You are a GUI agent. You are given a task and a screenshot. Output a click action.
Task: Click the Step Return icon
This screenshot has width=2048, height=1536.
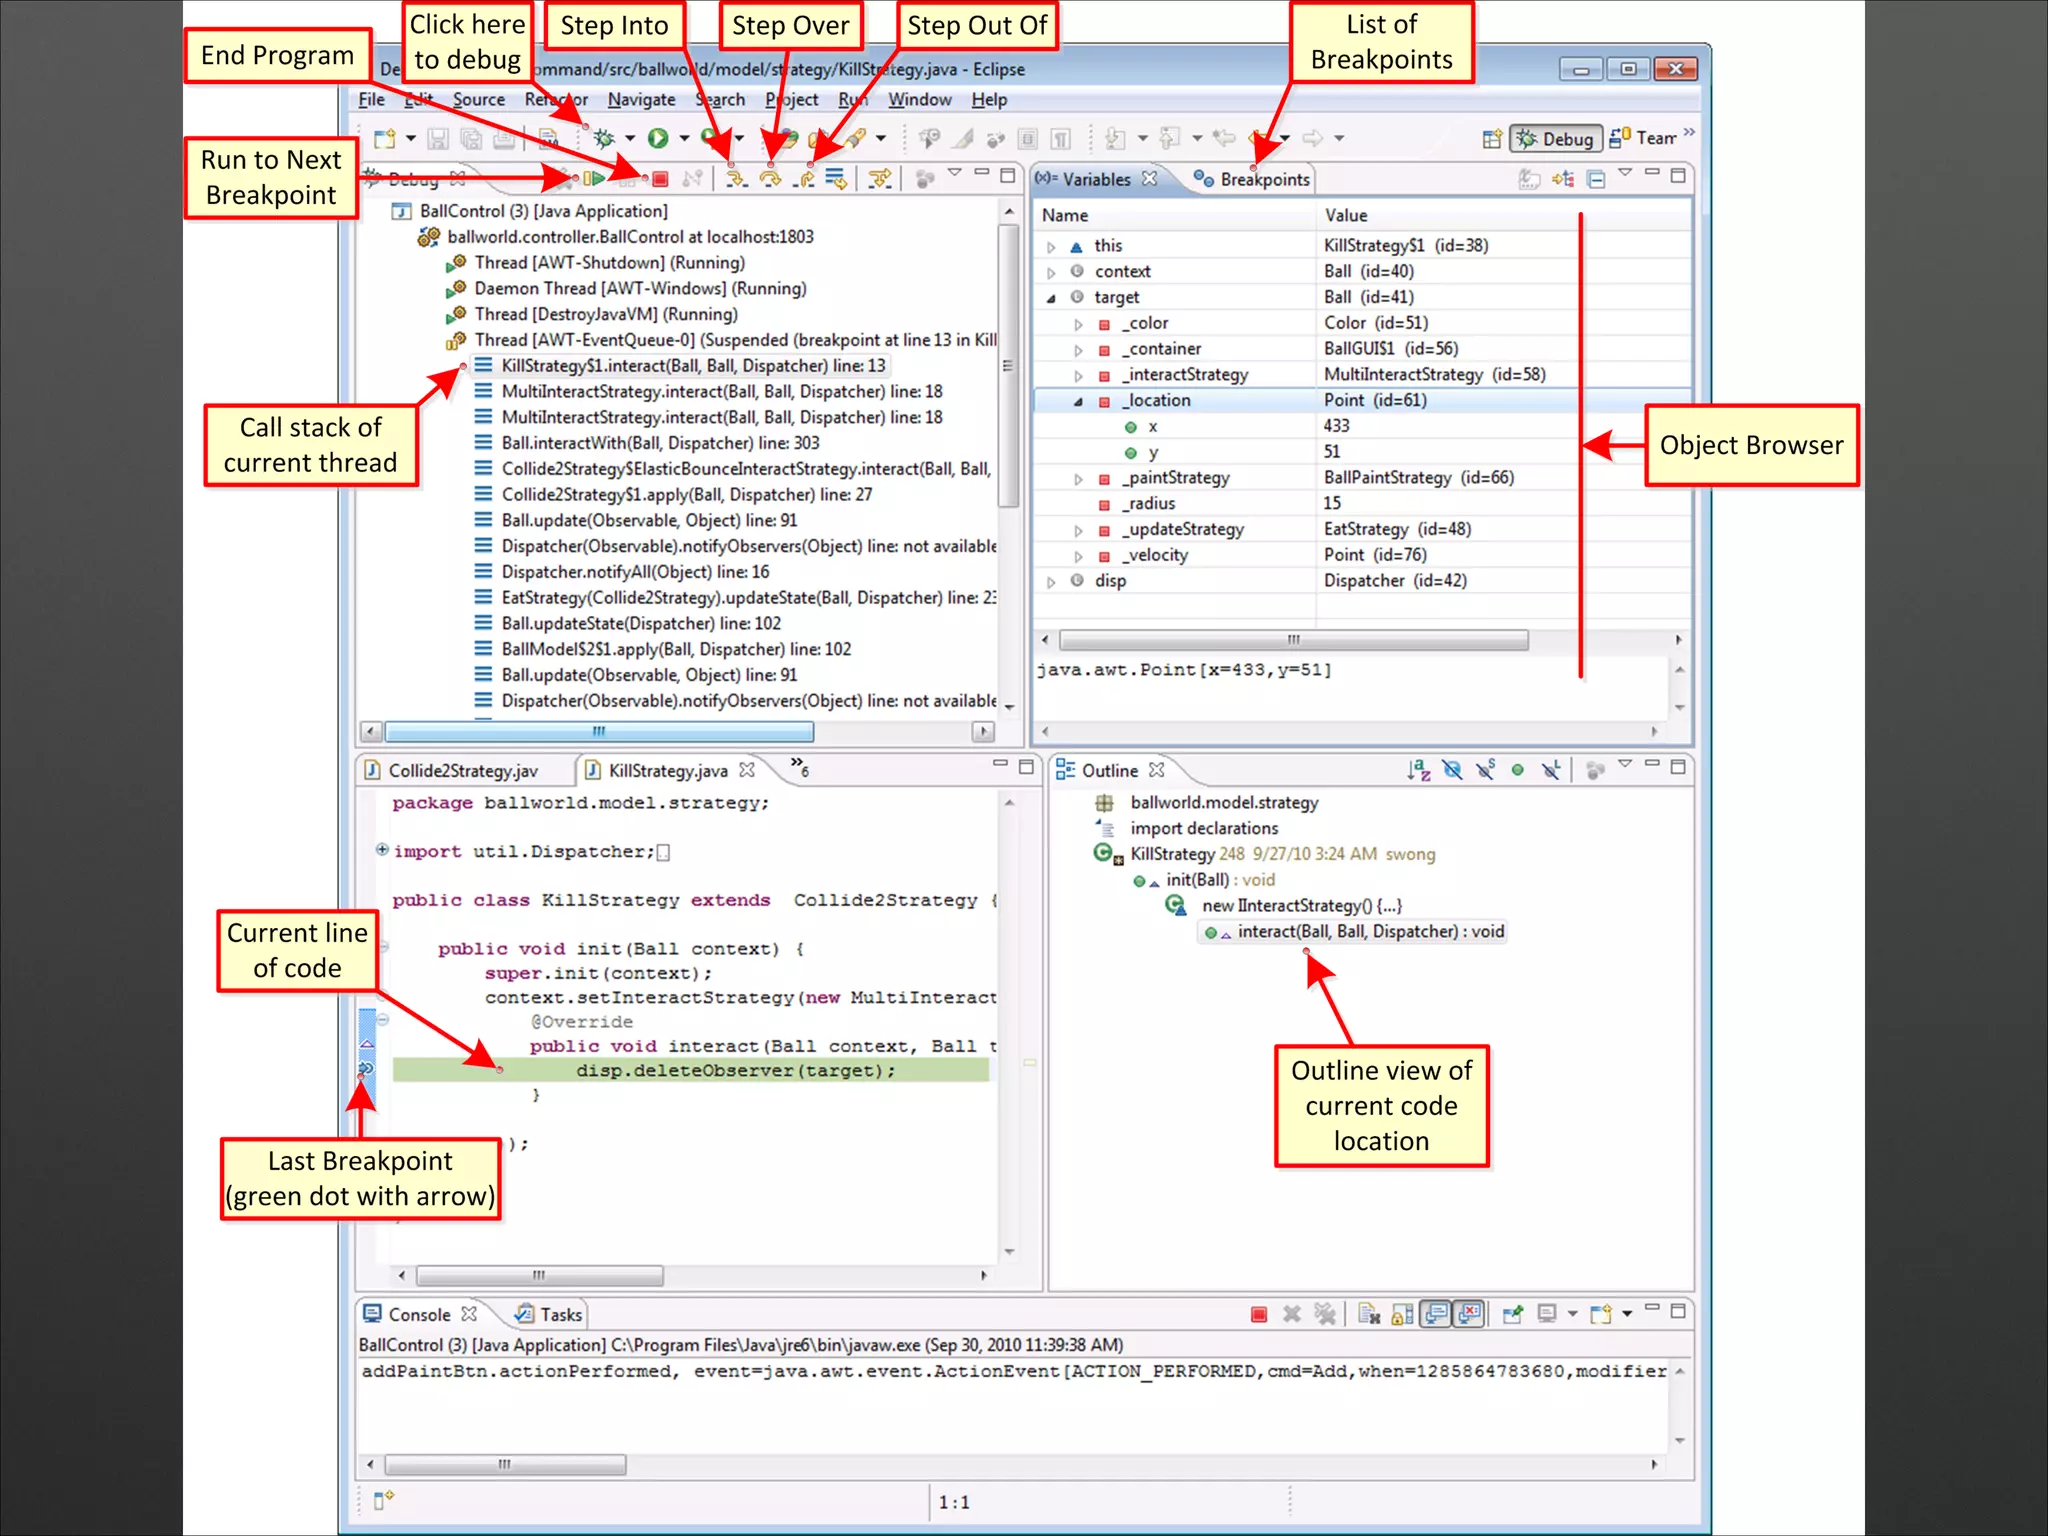tap(804, 180)
